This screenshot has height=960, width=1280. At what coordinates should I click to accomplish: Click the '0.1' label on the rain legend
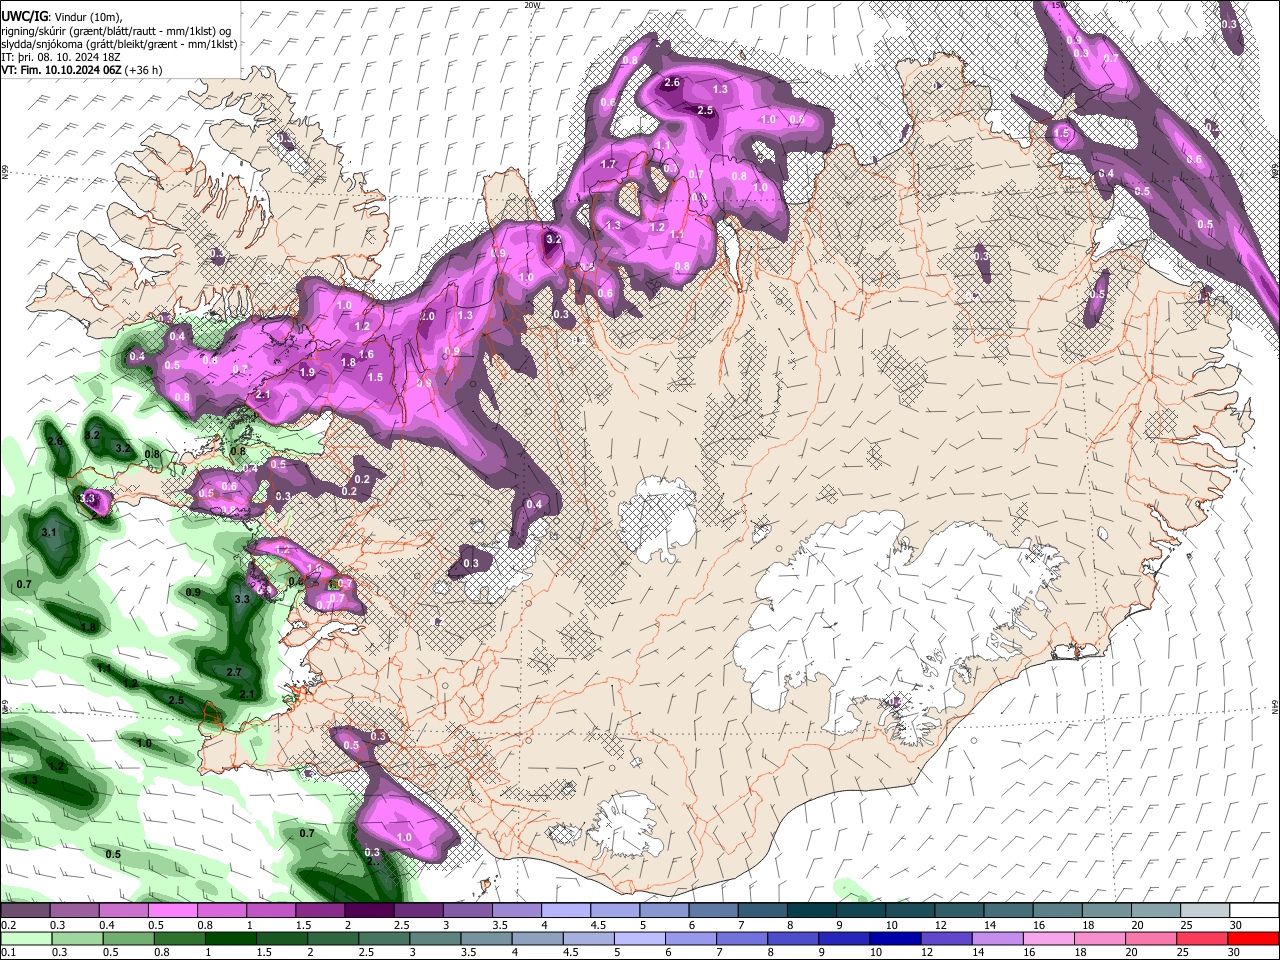(x=8, y=952)
